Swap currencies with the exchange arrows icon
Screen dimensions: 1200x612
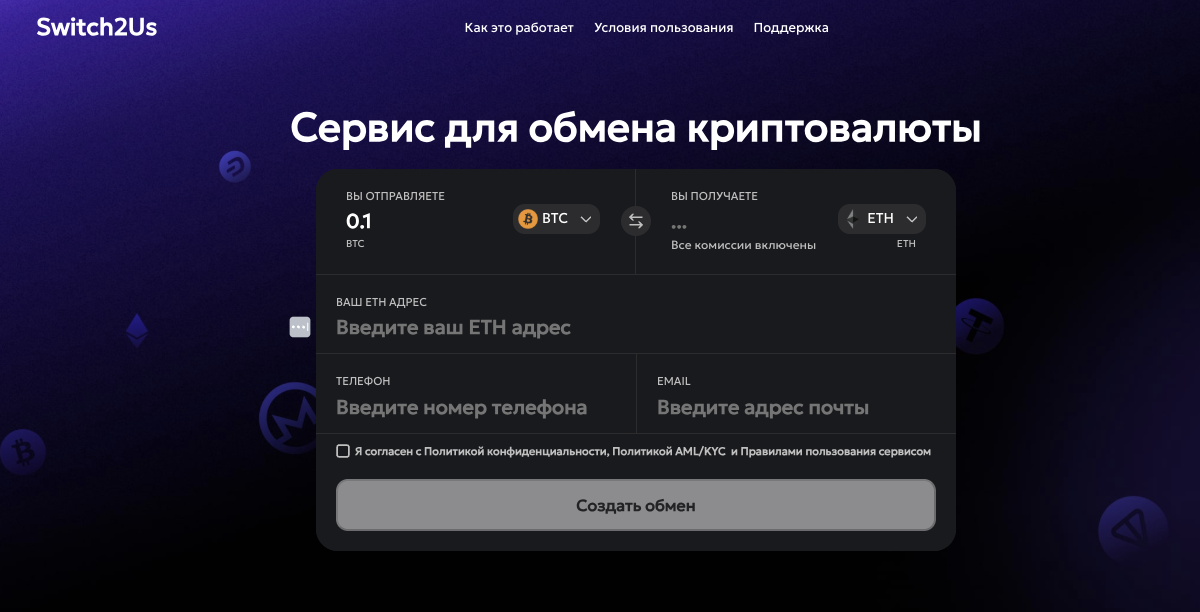(636, 220)
